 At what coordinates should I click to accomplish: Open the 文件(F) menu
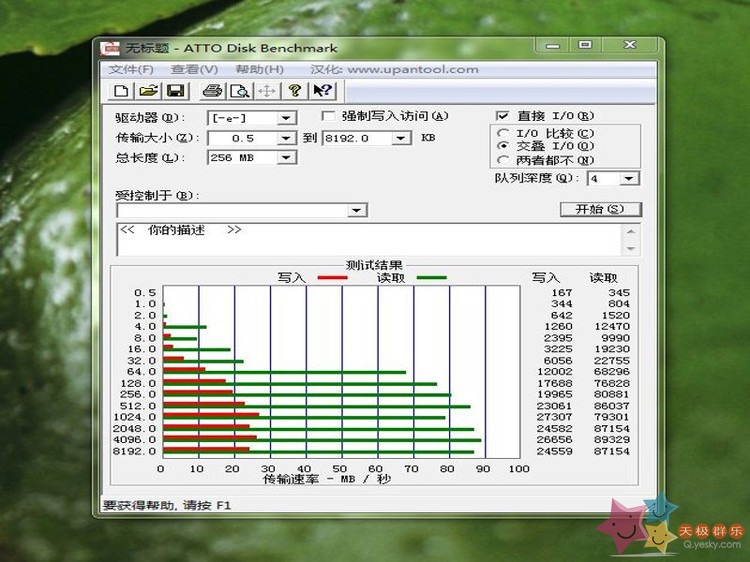click(x=131, y=69)
